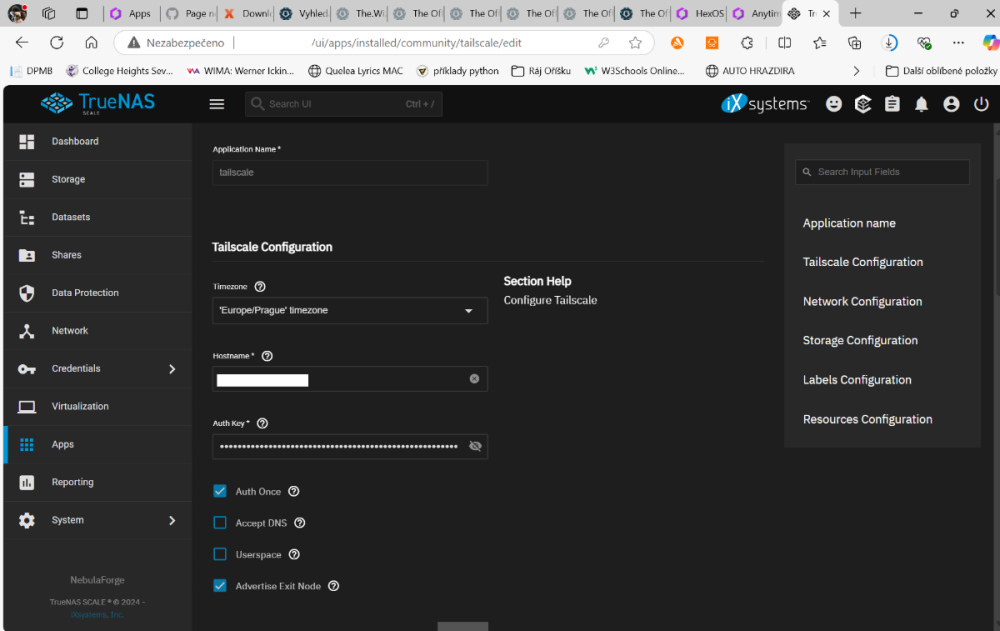Click the feedback smiley face icon

[x=834, y=104]
